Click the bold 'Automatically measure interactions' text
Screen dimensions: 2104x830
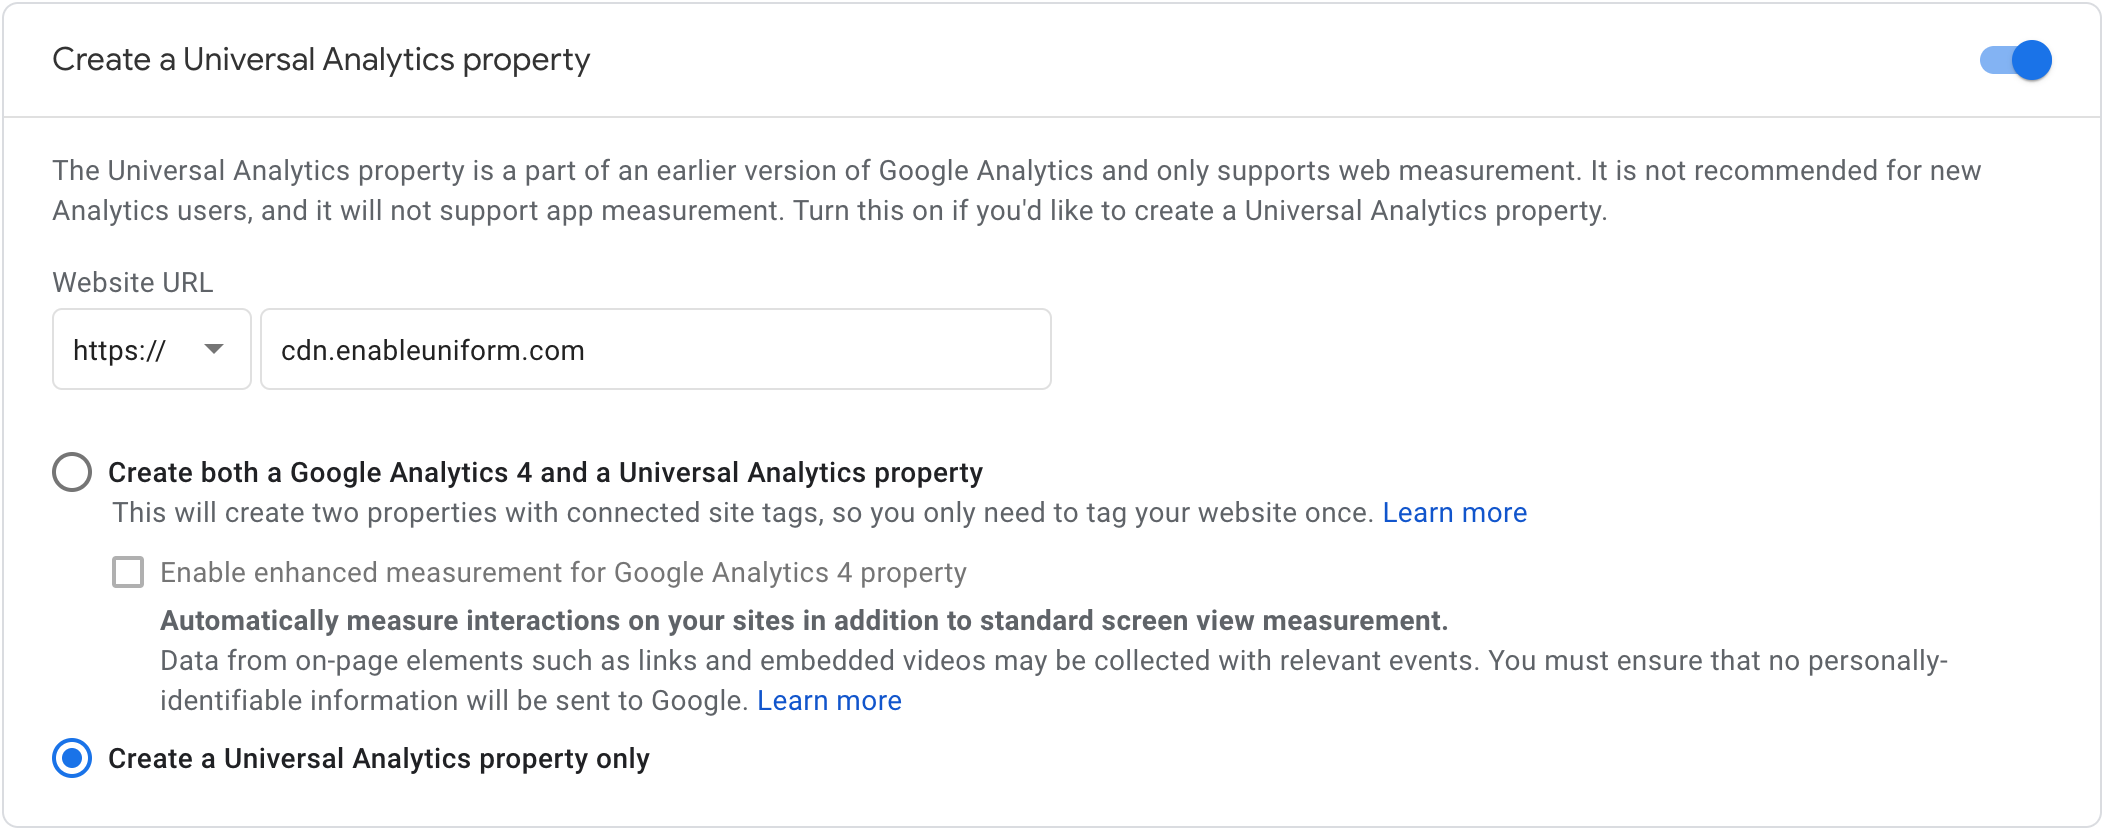tap(804, 620)
